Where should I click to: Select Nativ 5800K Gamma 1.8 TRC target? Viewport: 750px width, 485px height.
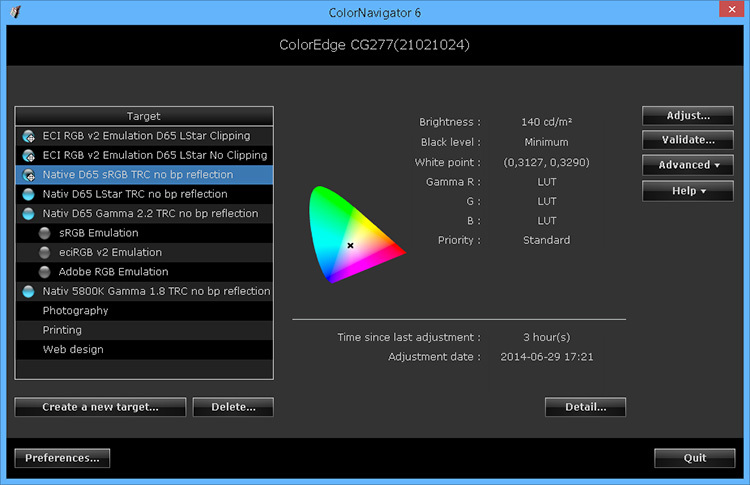pos(144,291)
